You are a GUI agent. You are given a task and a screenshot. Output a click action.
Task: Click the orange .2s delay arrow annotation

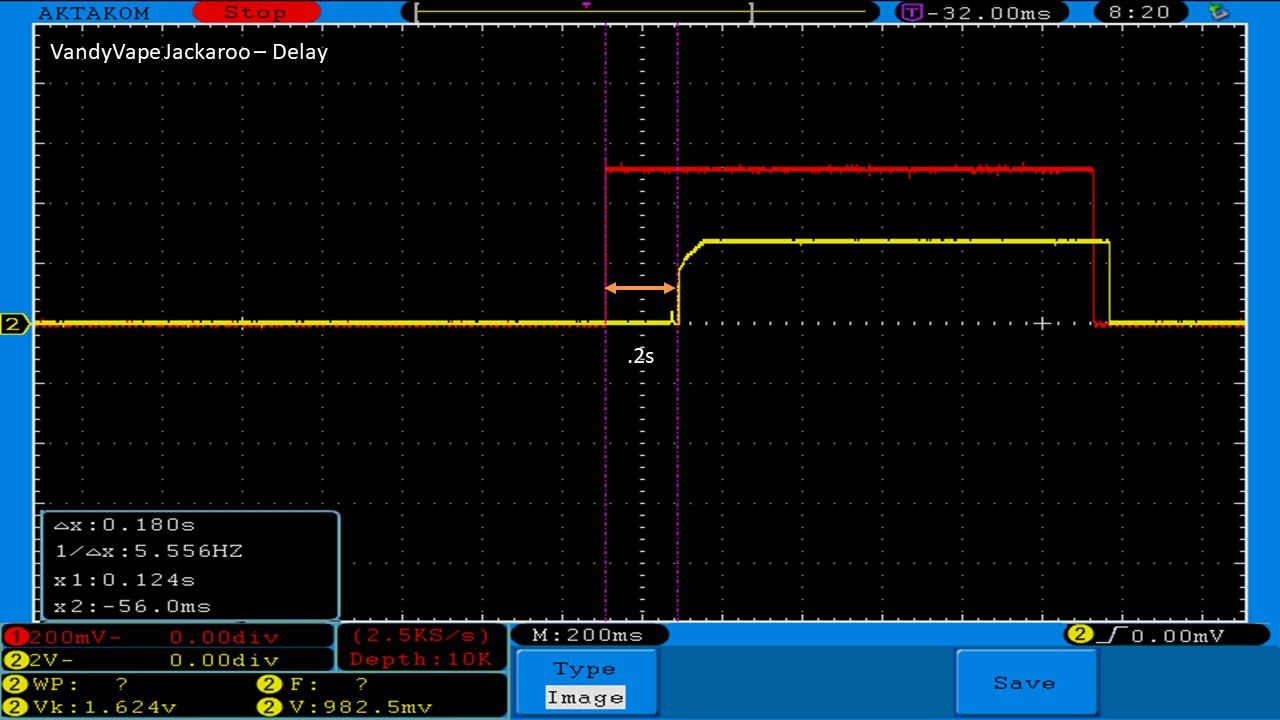[640, 289]
